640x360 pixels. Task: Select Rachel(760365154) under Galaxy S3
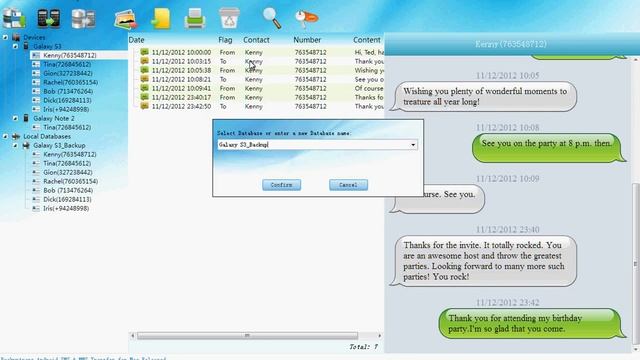(x=70, y=82)
